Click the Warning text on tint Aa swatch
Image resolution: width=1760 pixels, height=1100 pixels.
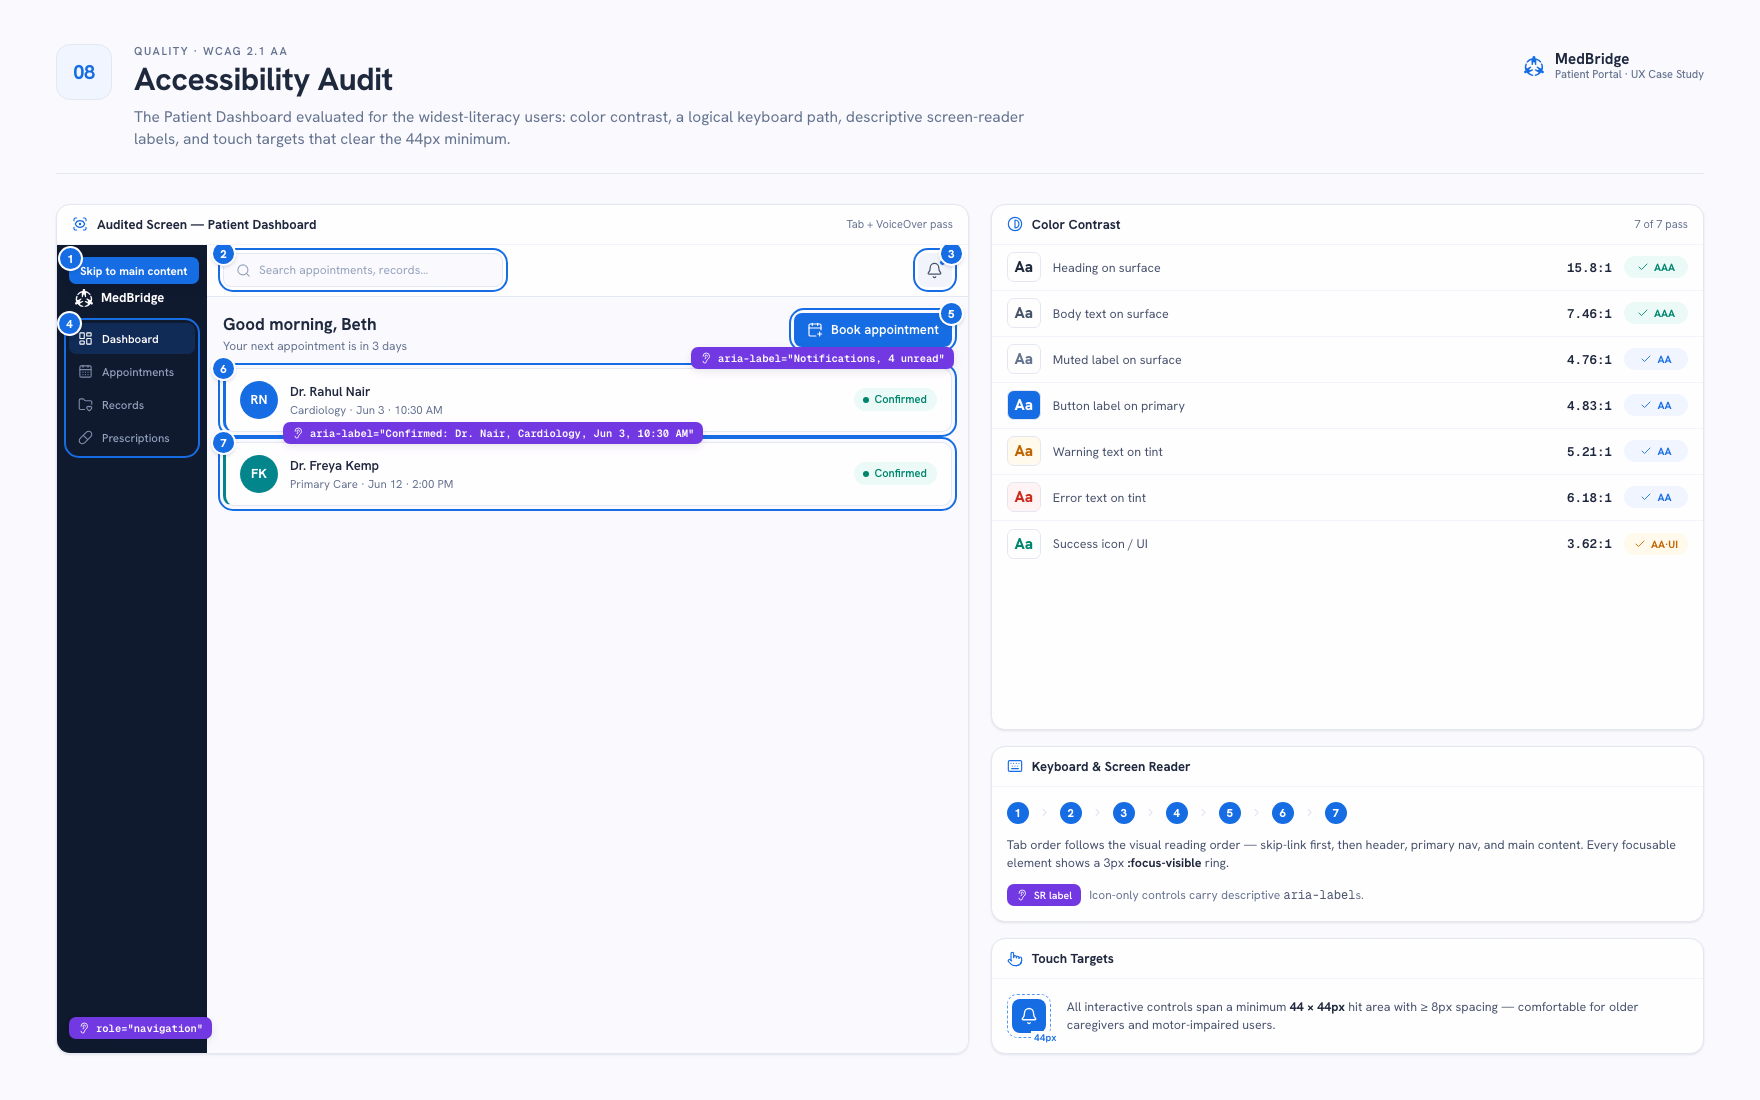coord(1023,451)
